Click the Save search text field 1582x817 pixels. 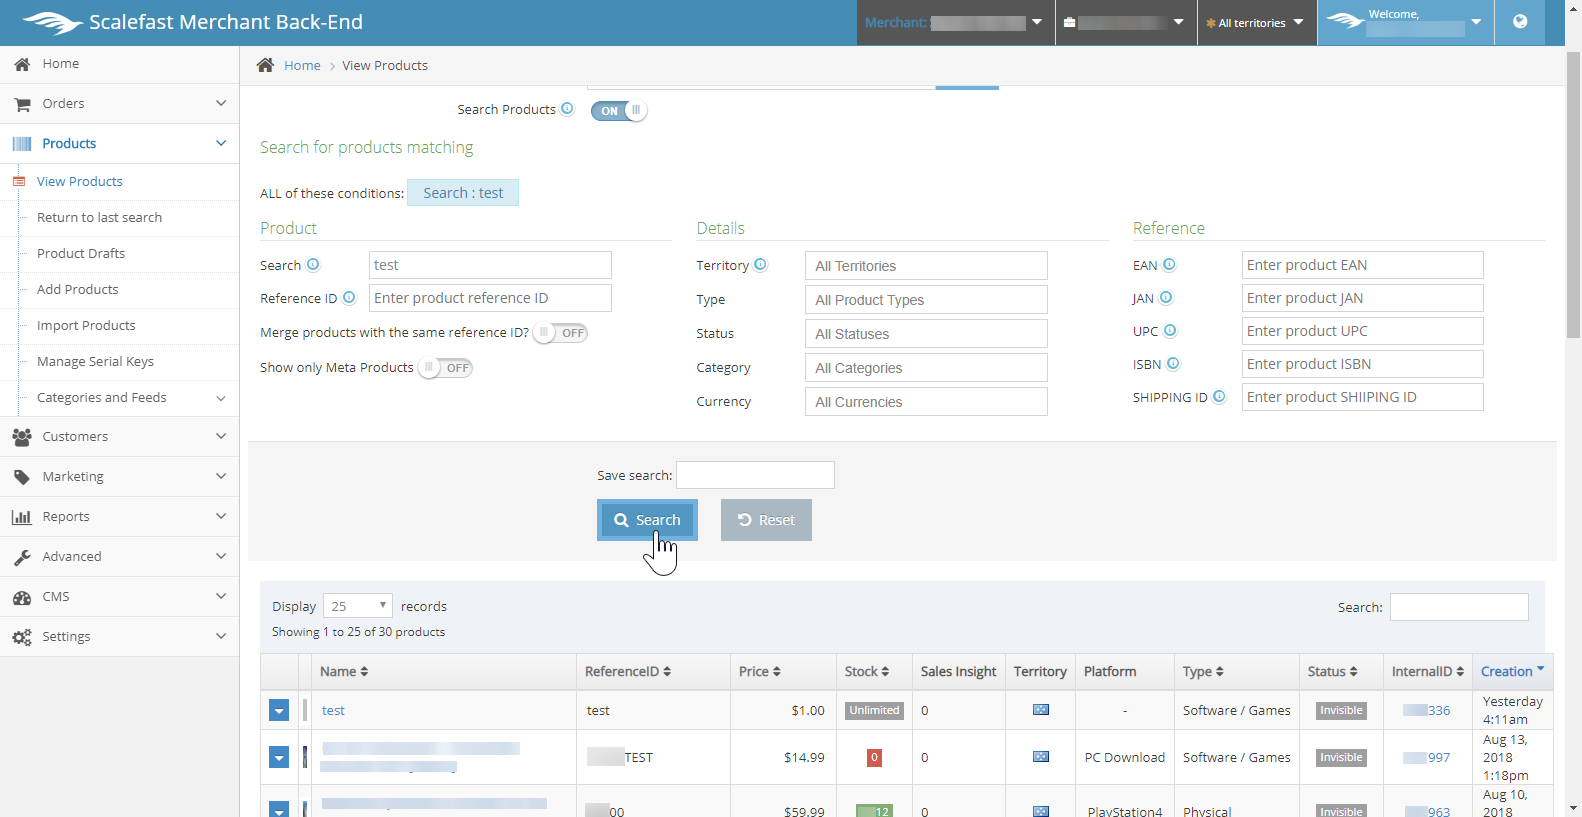[x=755, y=475]
